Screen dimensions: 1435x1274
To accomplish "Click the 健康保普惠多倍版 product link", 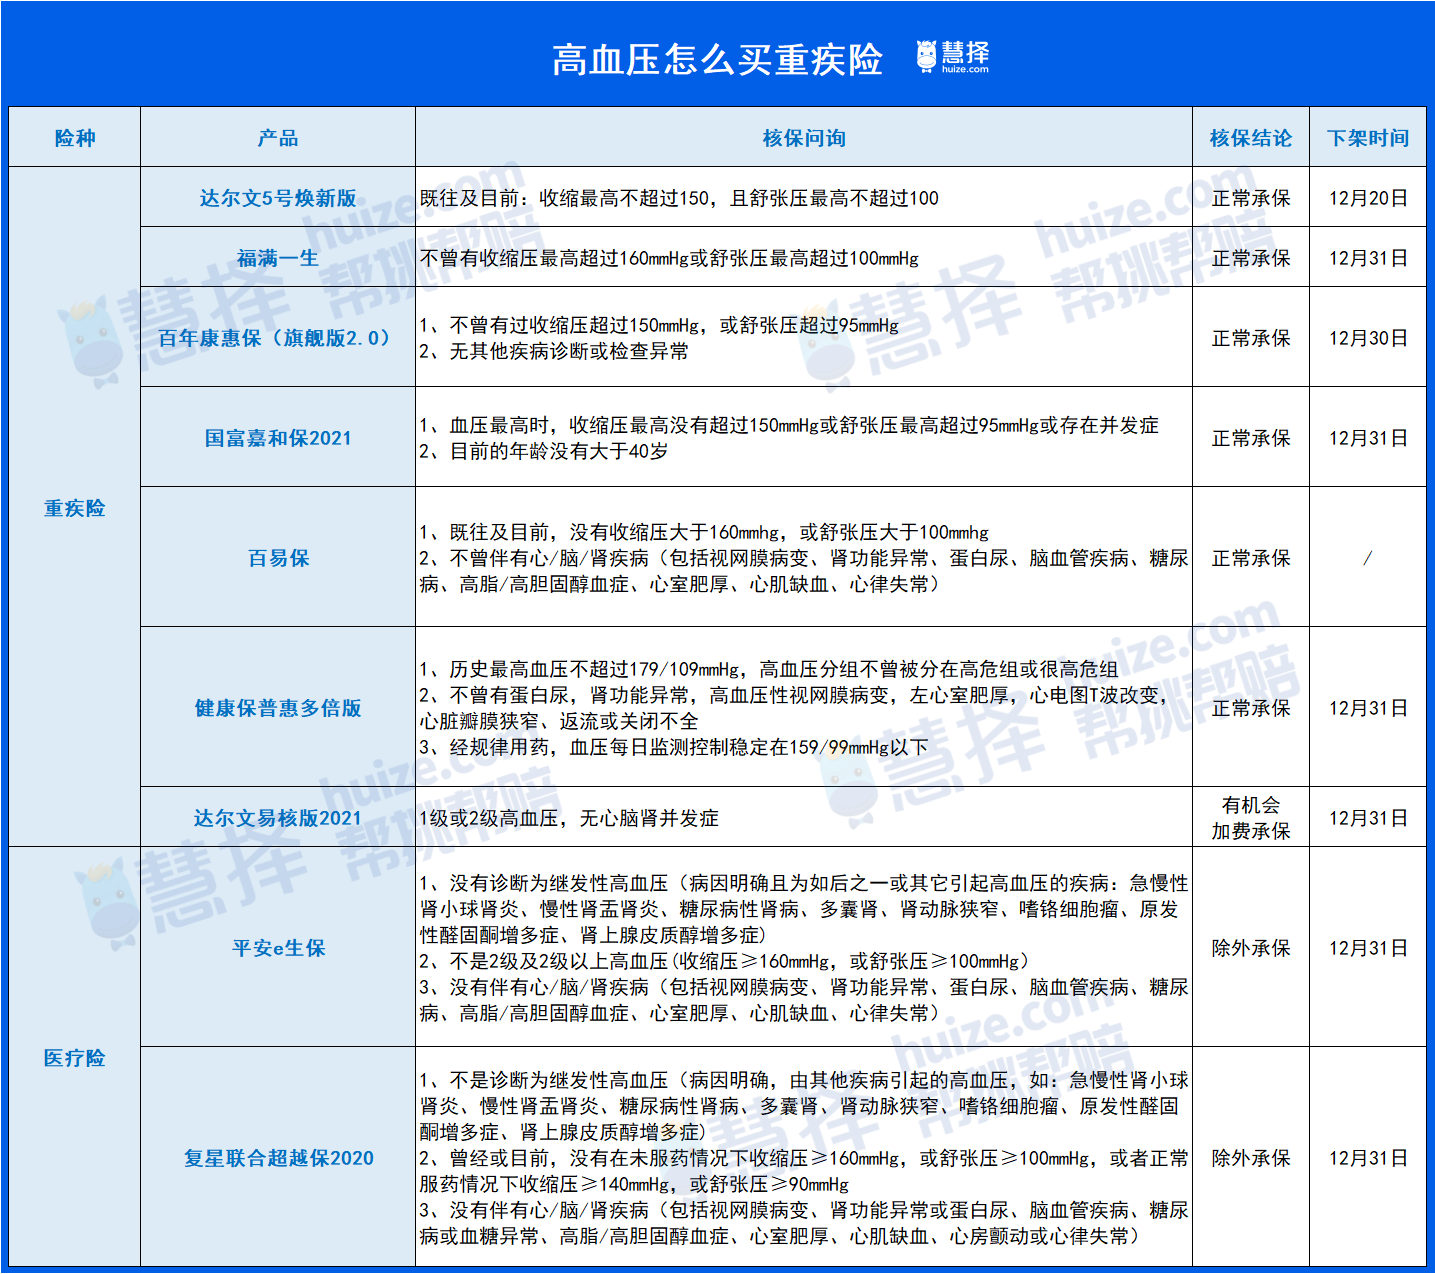I will 278,708.
